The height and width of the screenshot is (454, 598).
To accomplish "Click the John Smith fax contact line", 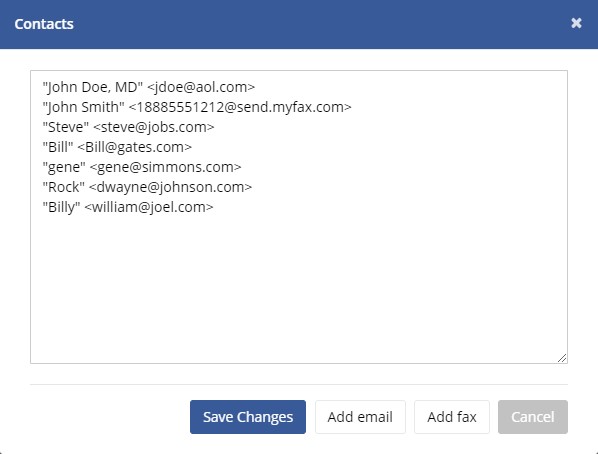I will [197, 107].
